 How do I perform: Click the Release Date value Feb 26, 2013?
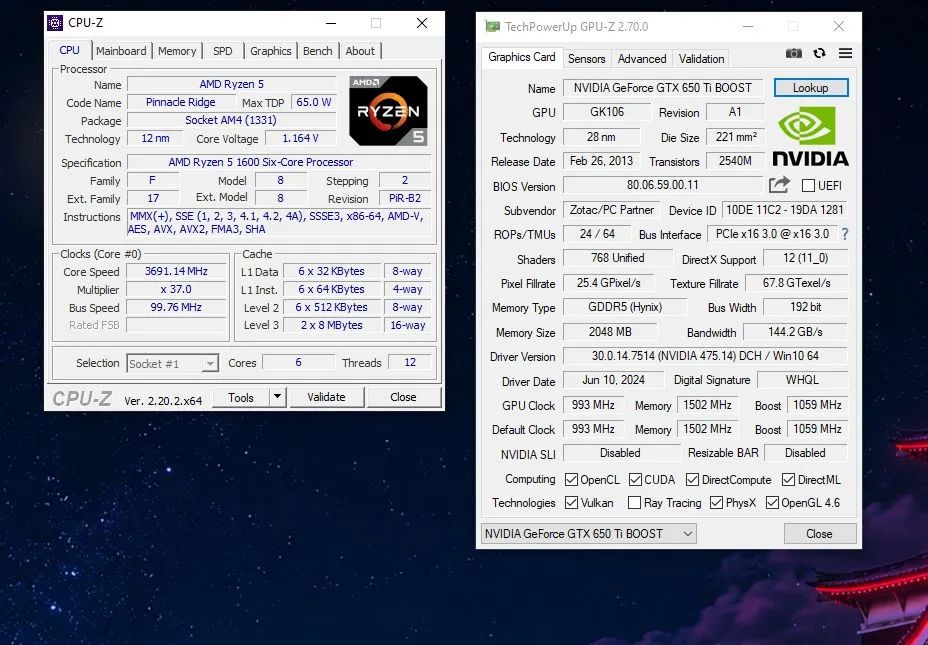[x=601, y=161]
